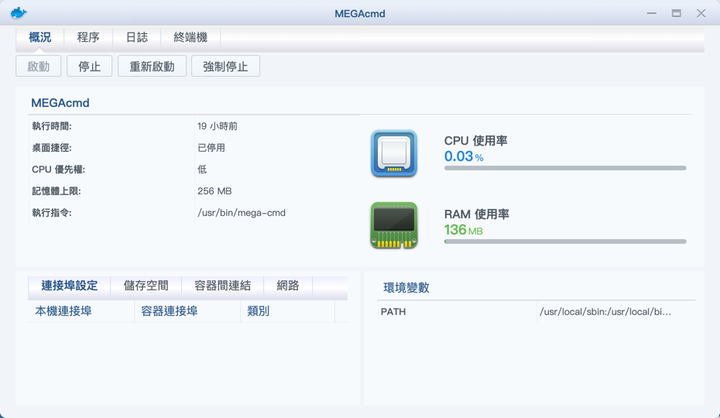This screenshot has width=720, height=418.
Task: Click the 環境變數 section heading
Action: [406, 288]
